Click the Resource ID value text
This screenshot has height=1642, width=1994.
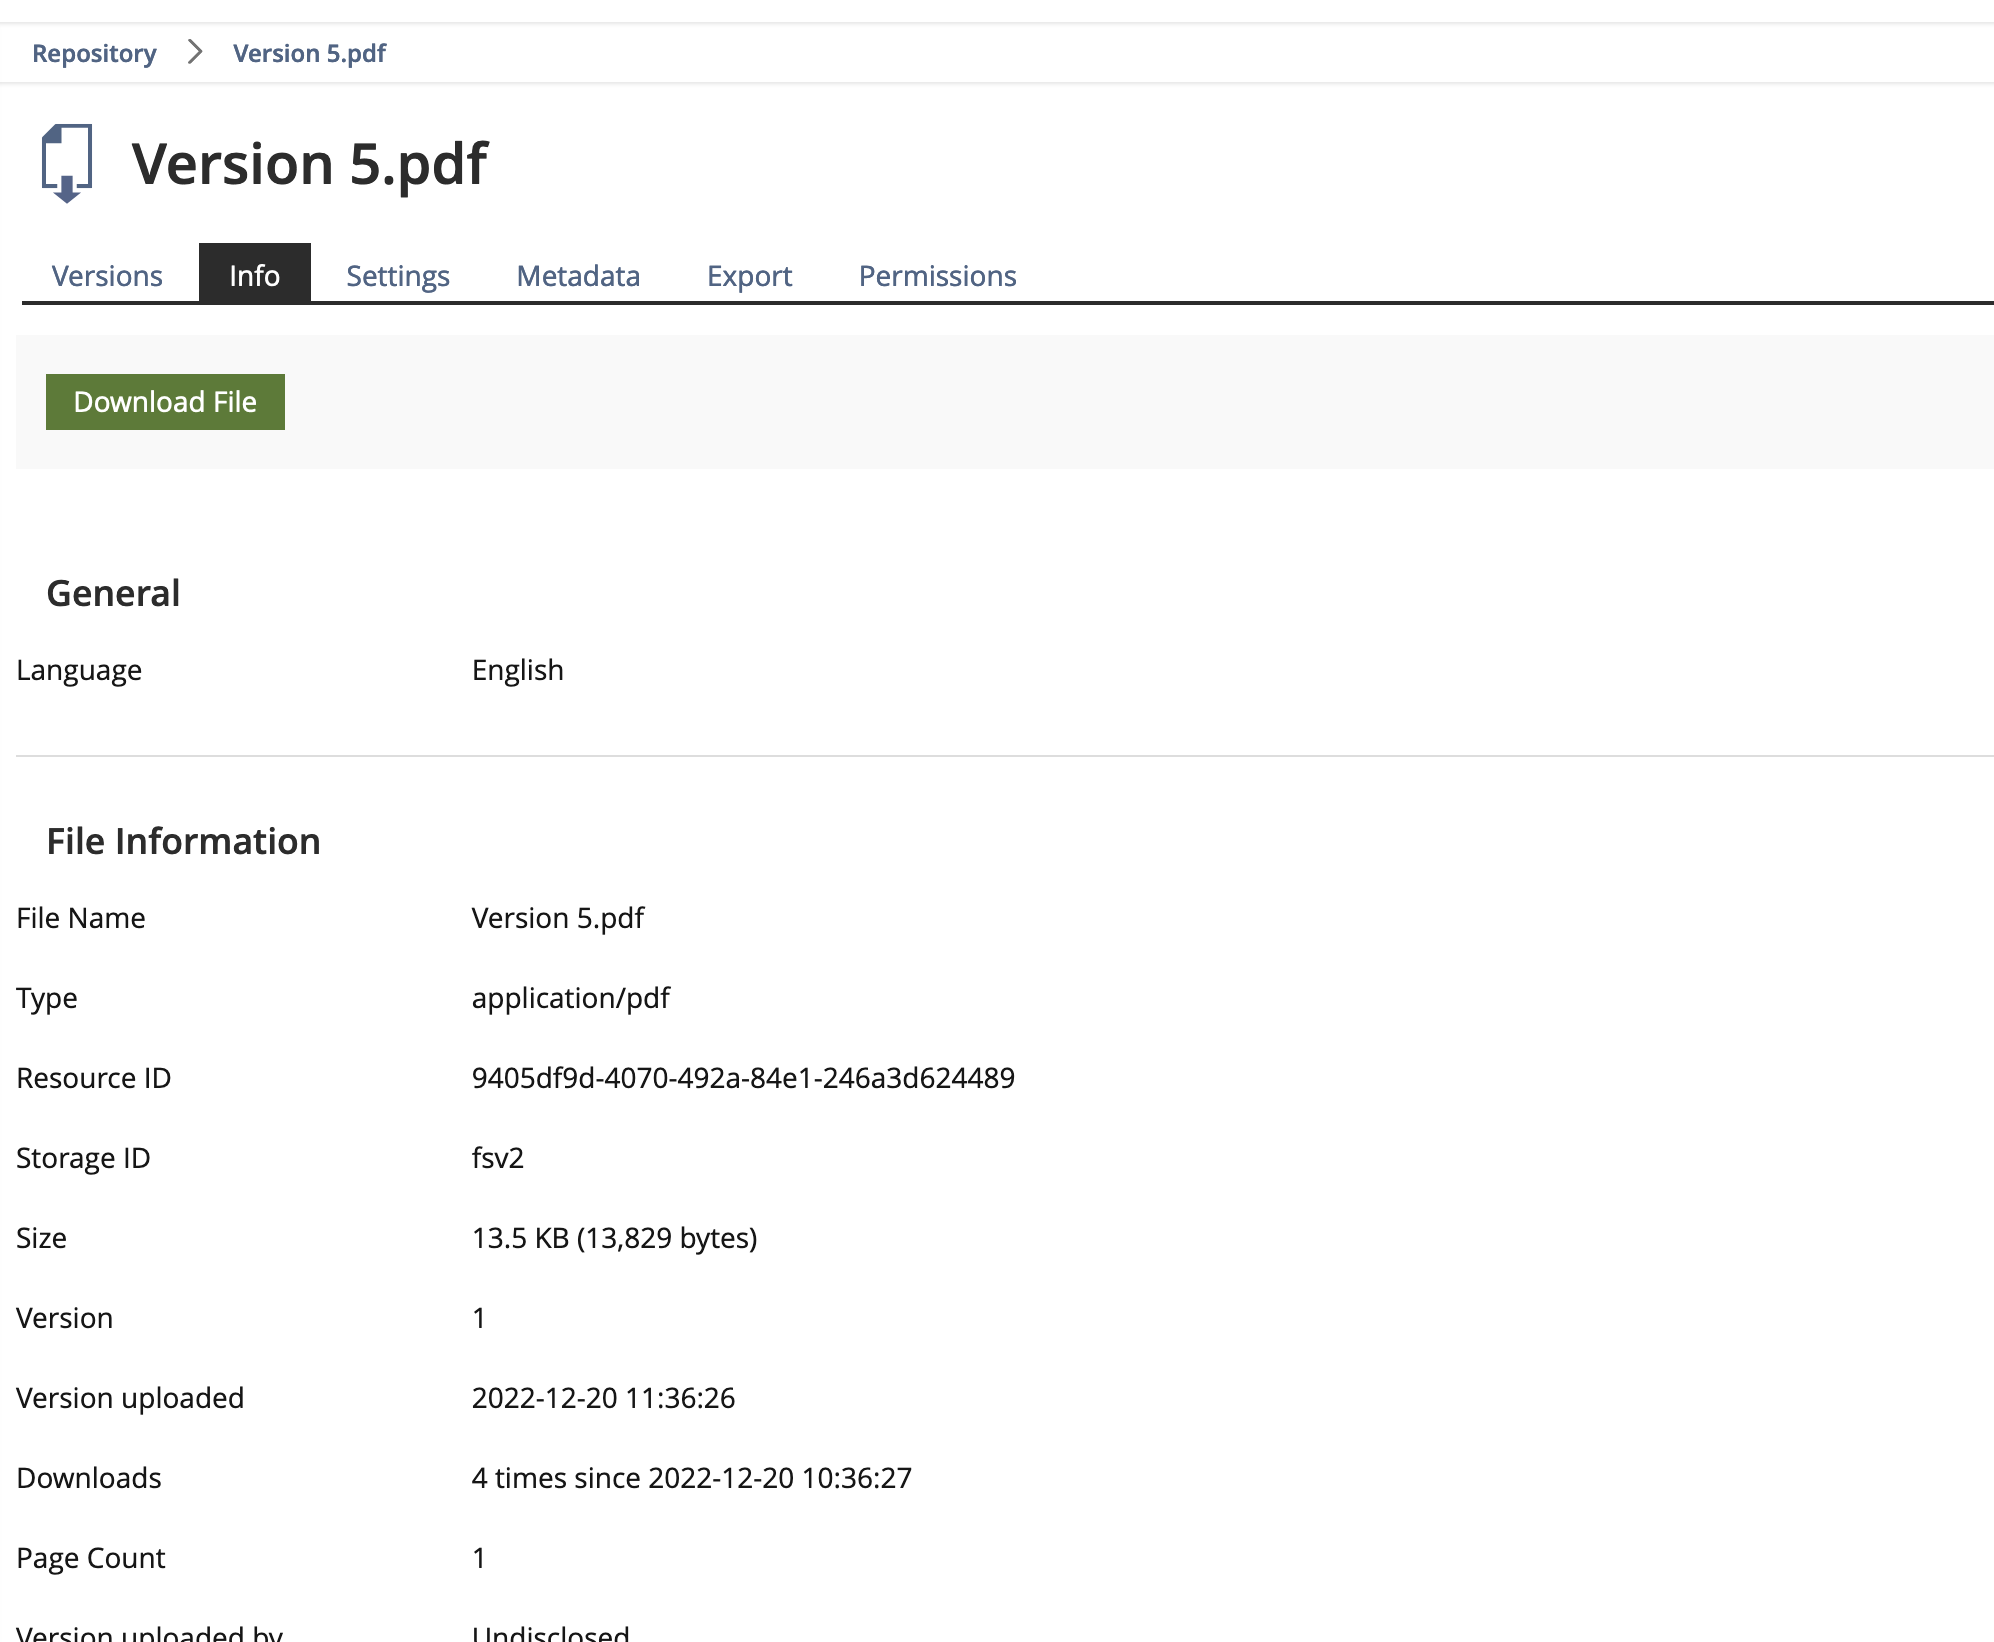[x=743, y=1077]
